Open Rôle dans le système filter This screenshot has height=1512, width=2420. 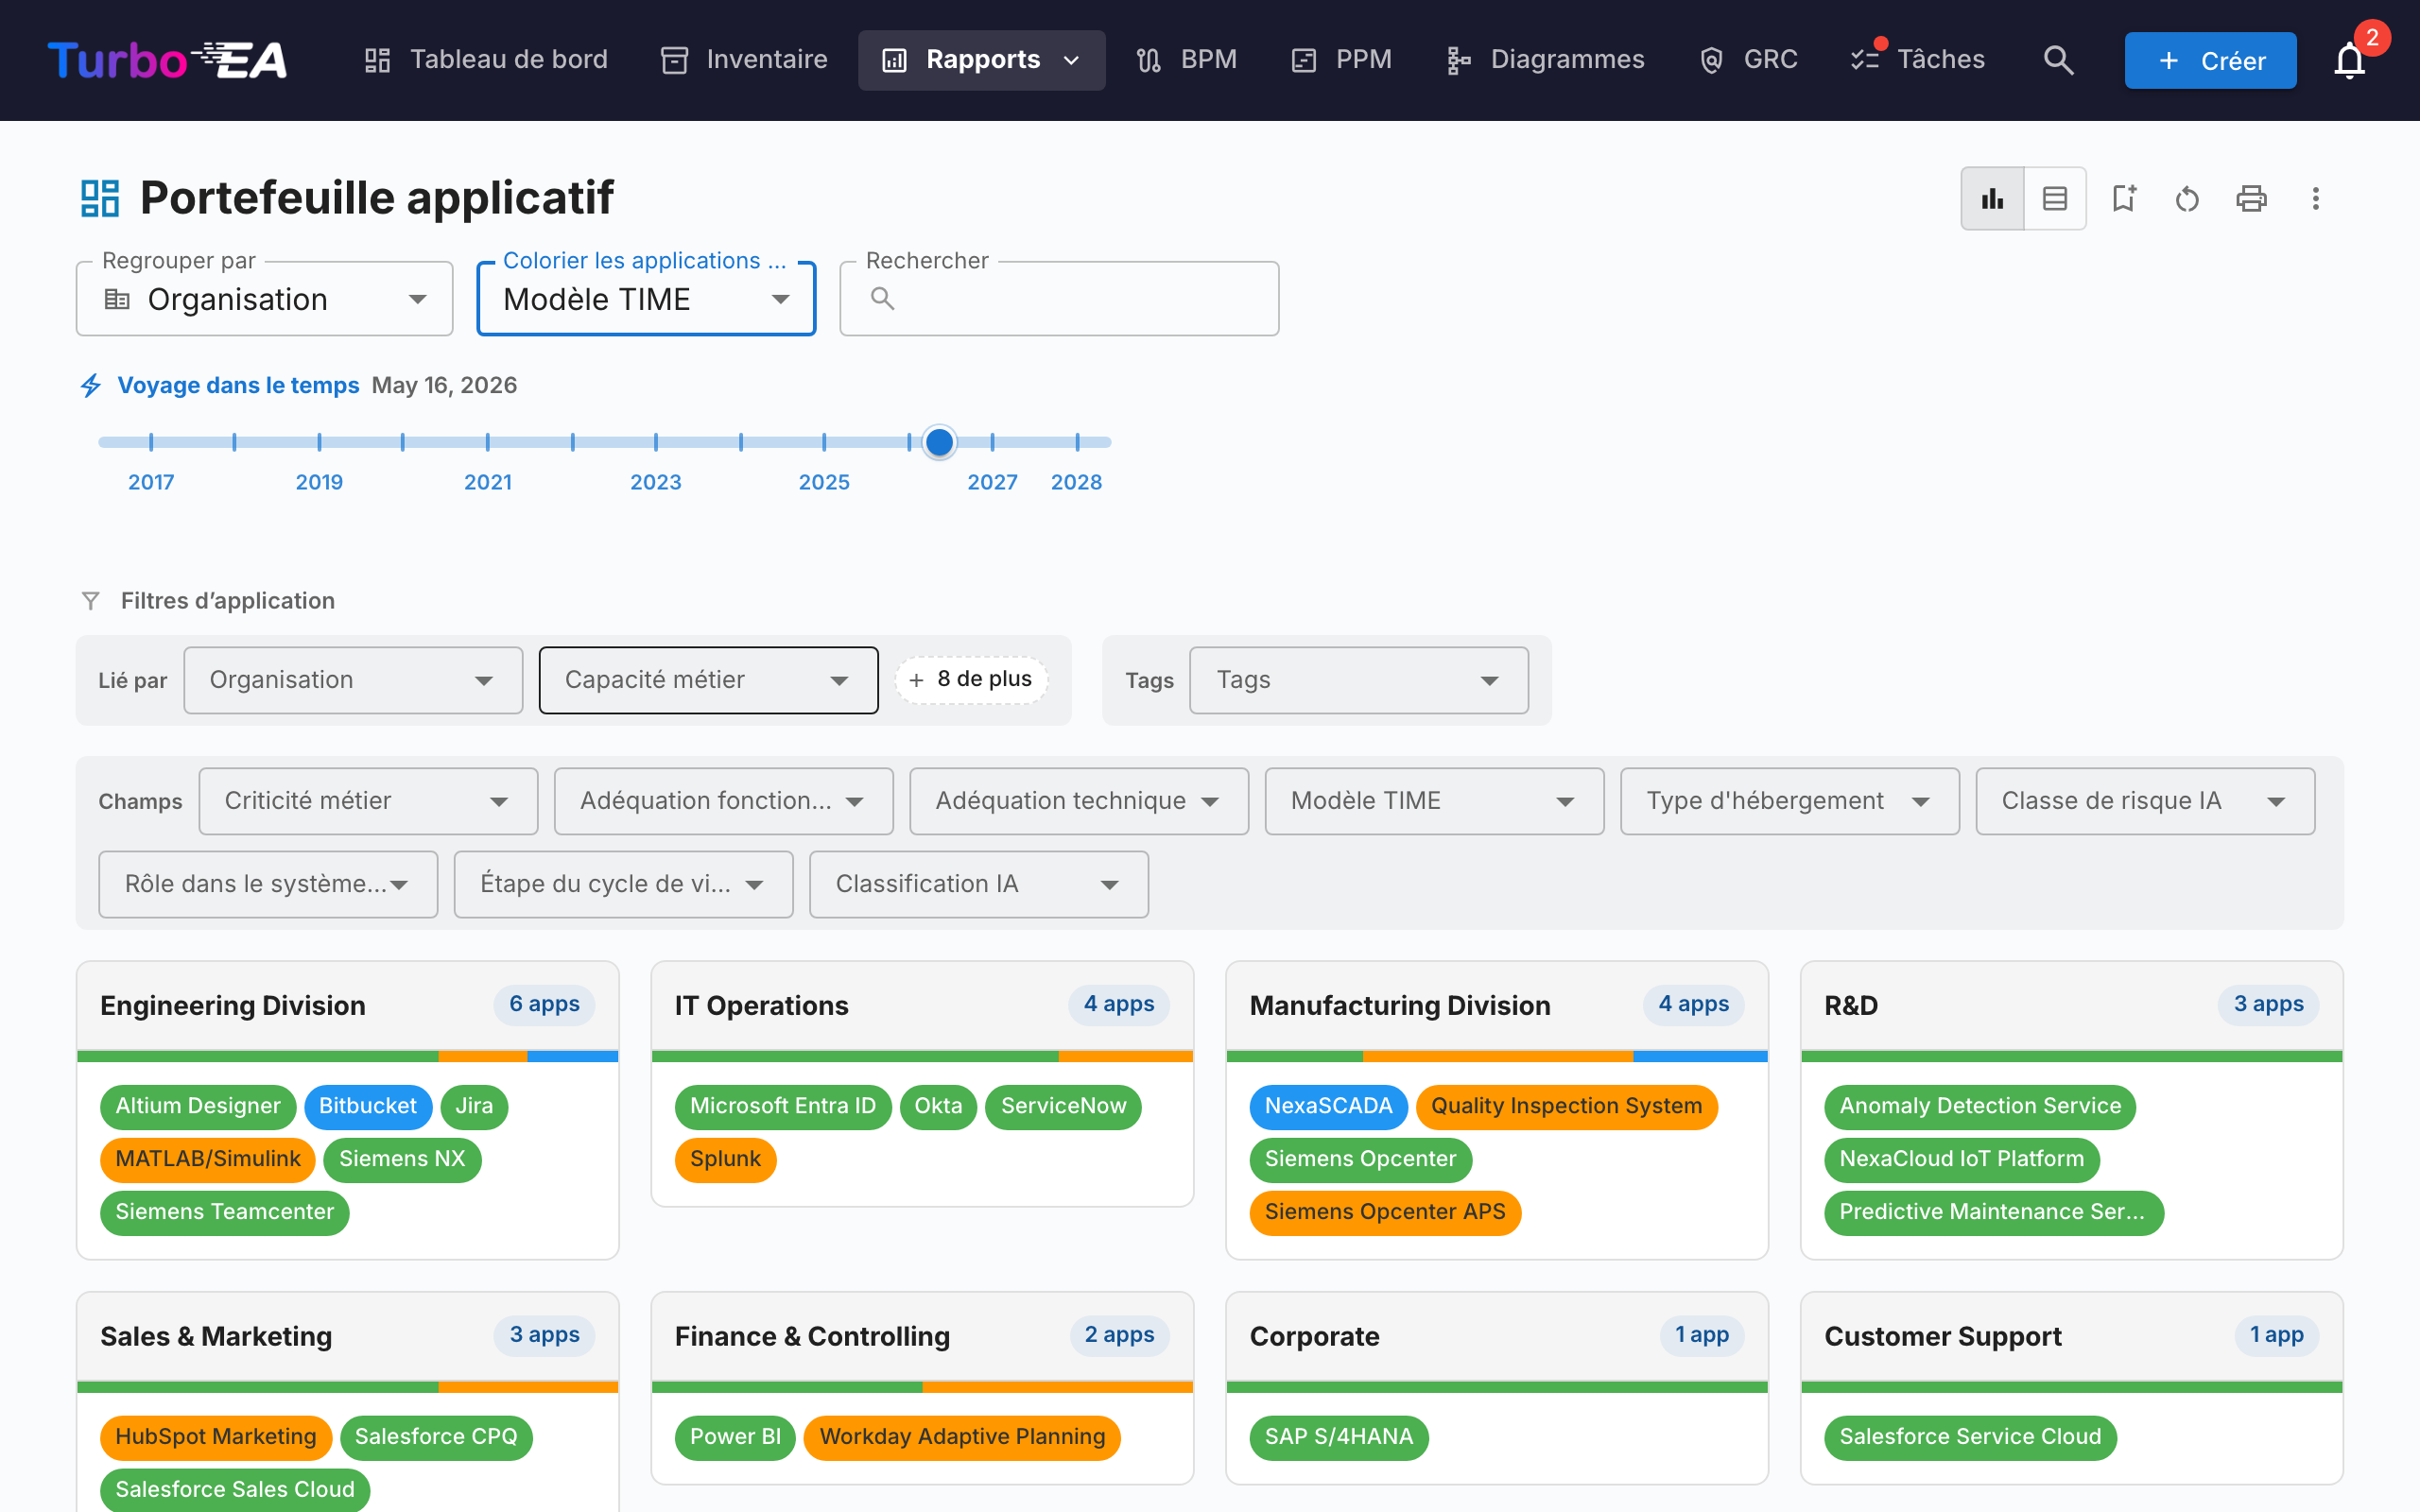coord(268,884)
